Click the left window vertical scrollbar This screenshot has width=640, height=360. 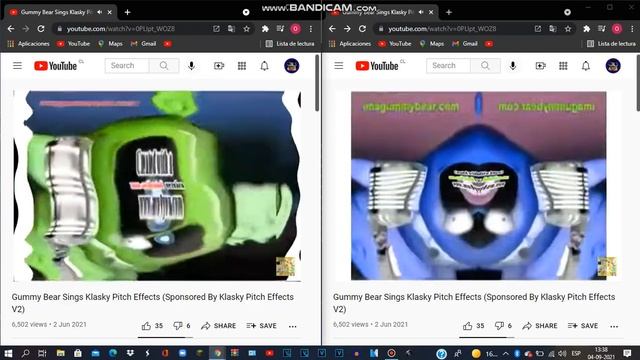317,83
